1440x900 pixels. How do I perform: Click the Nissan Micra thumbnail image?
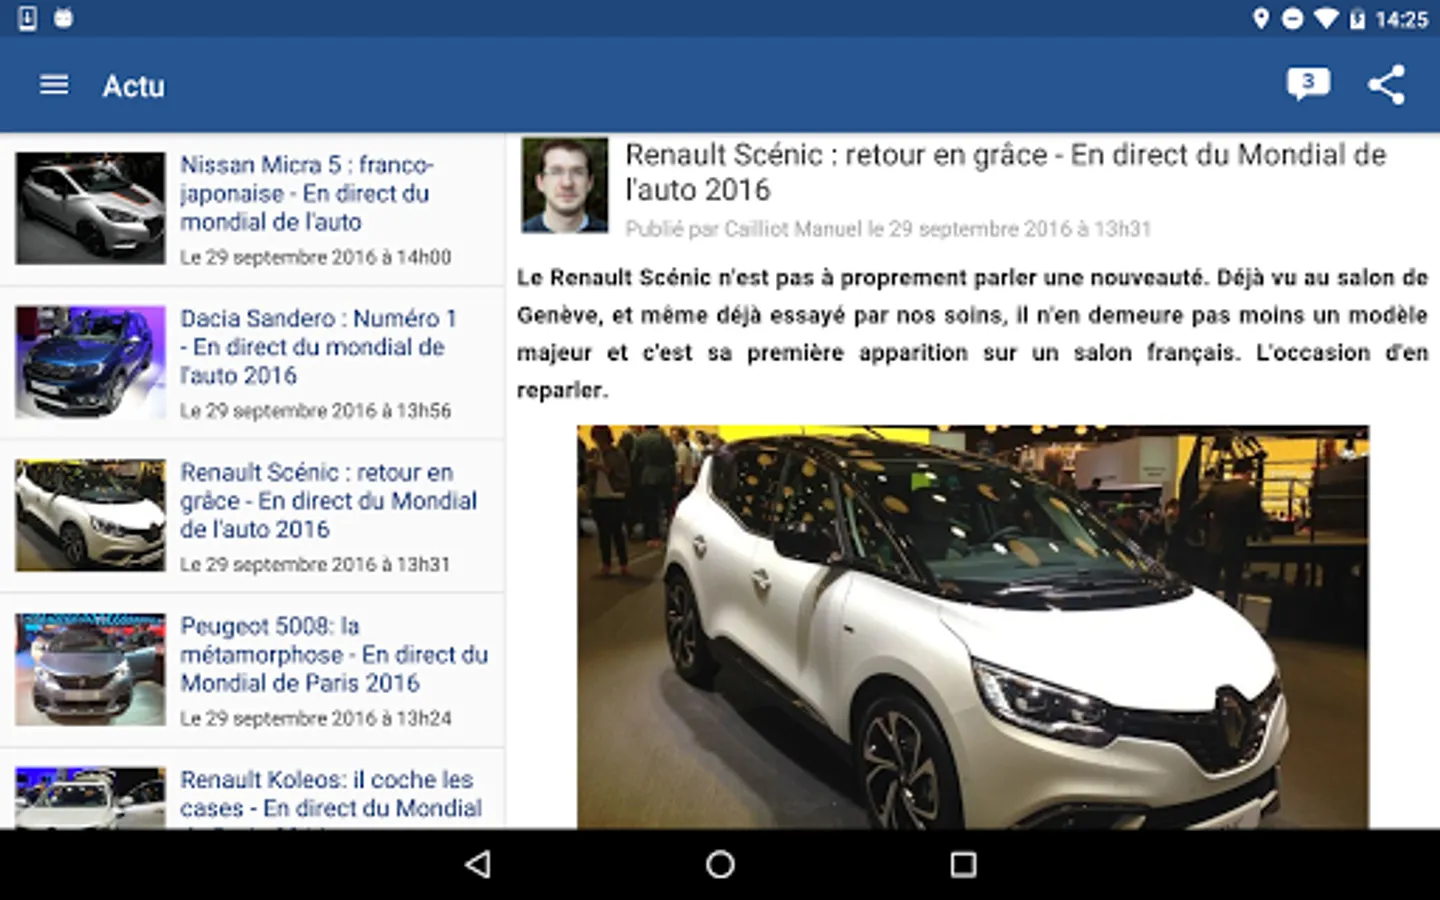point(90,208)
